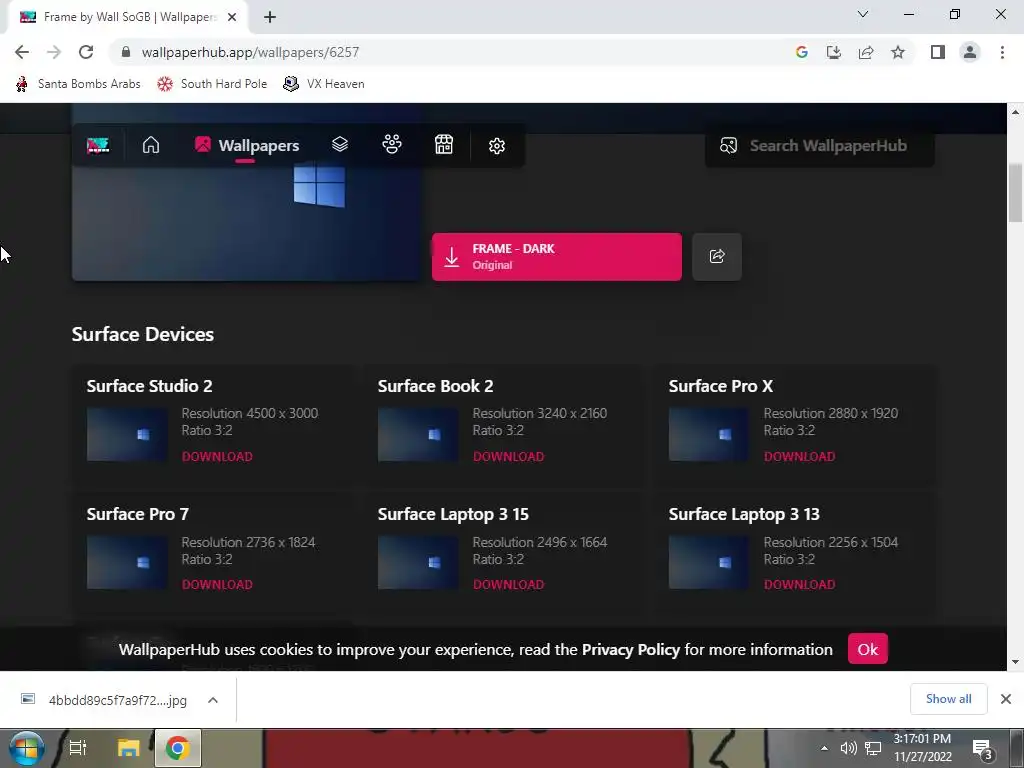
Task: Open the volume speaker tray icon
Action: 848,748
